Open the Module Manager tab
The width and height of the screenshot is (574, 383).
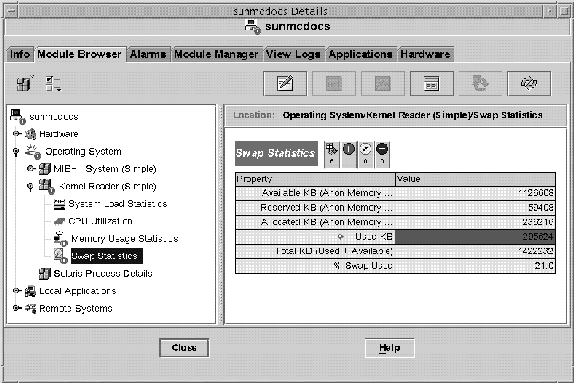(216, 54)
